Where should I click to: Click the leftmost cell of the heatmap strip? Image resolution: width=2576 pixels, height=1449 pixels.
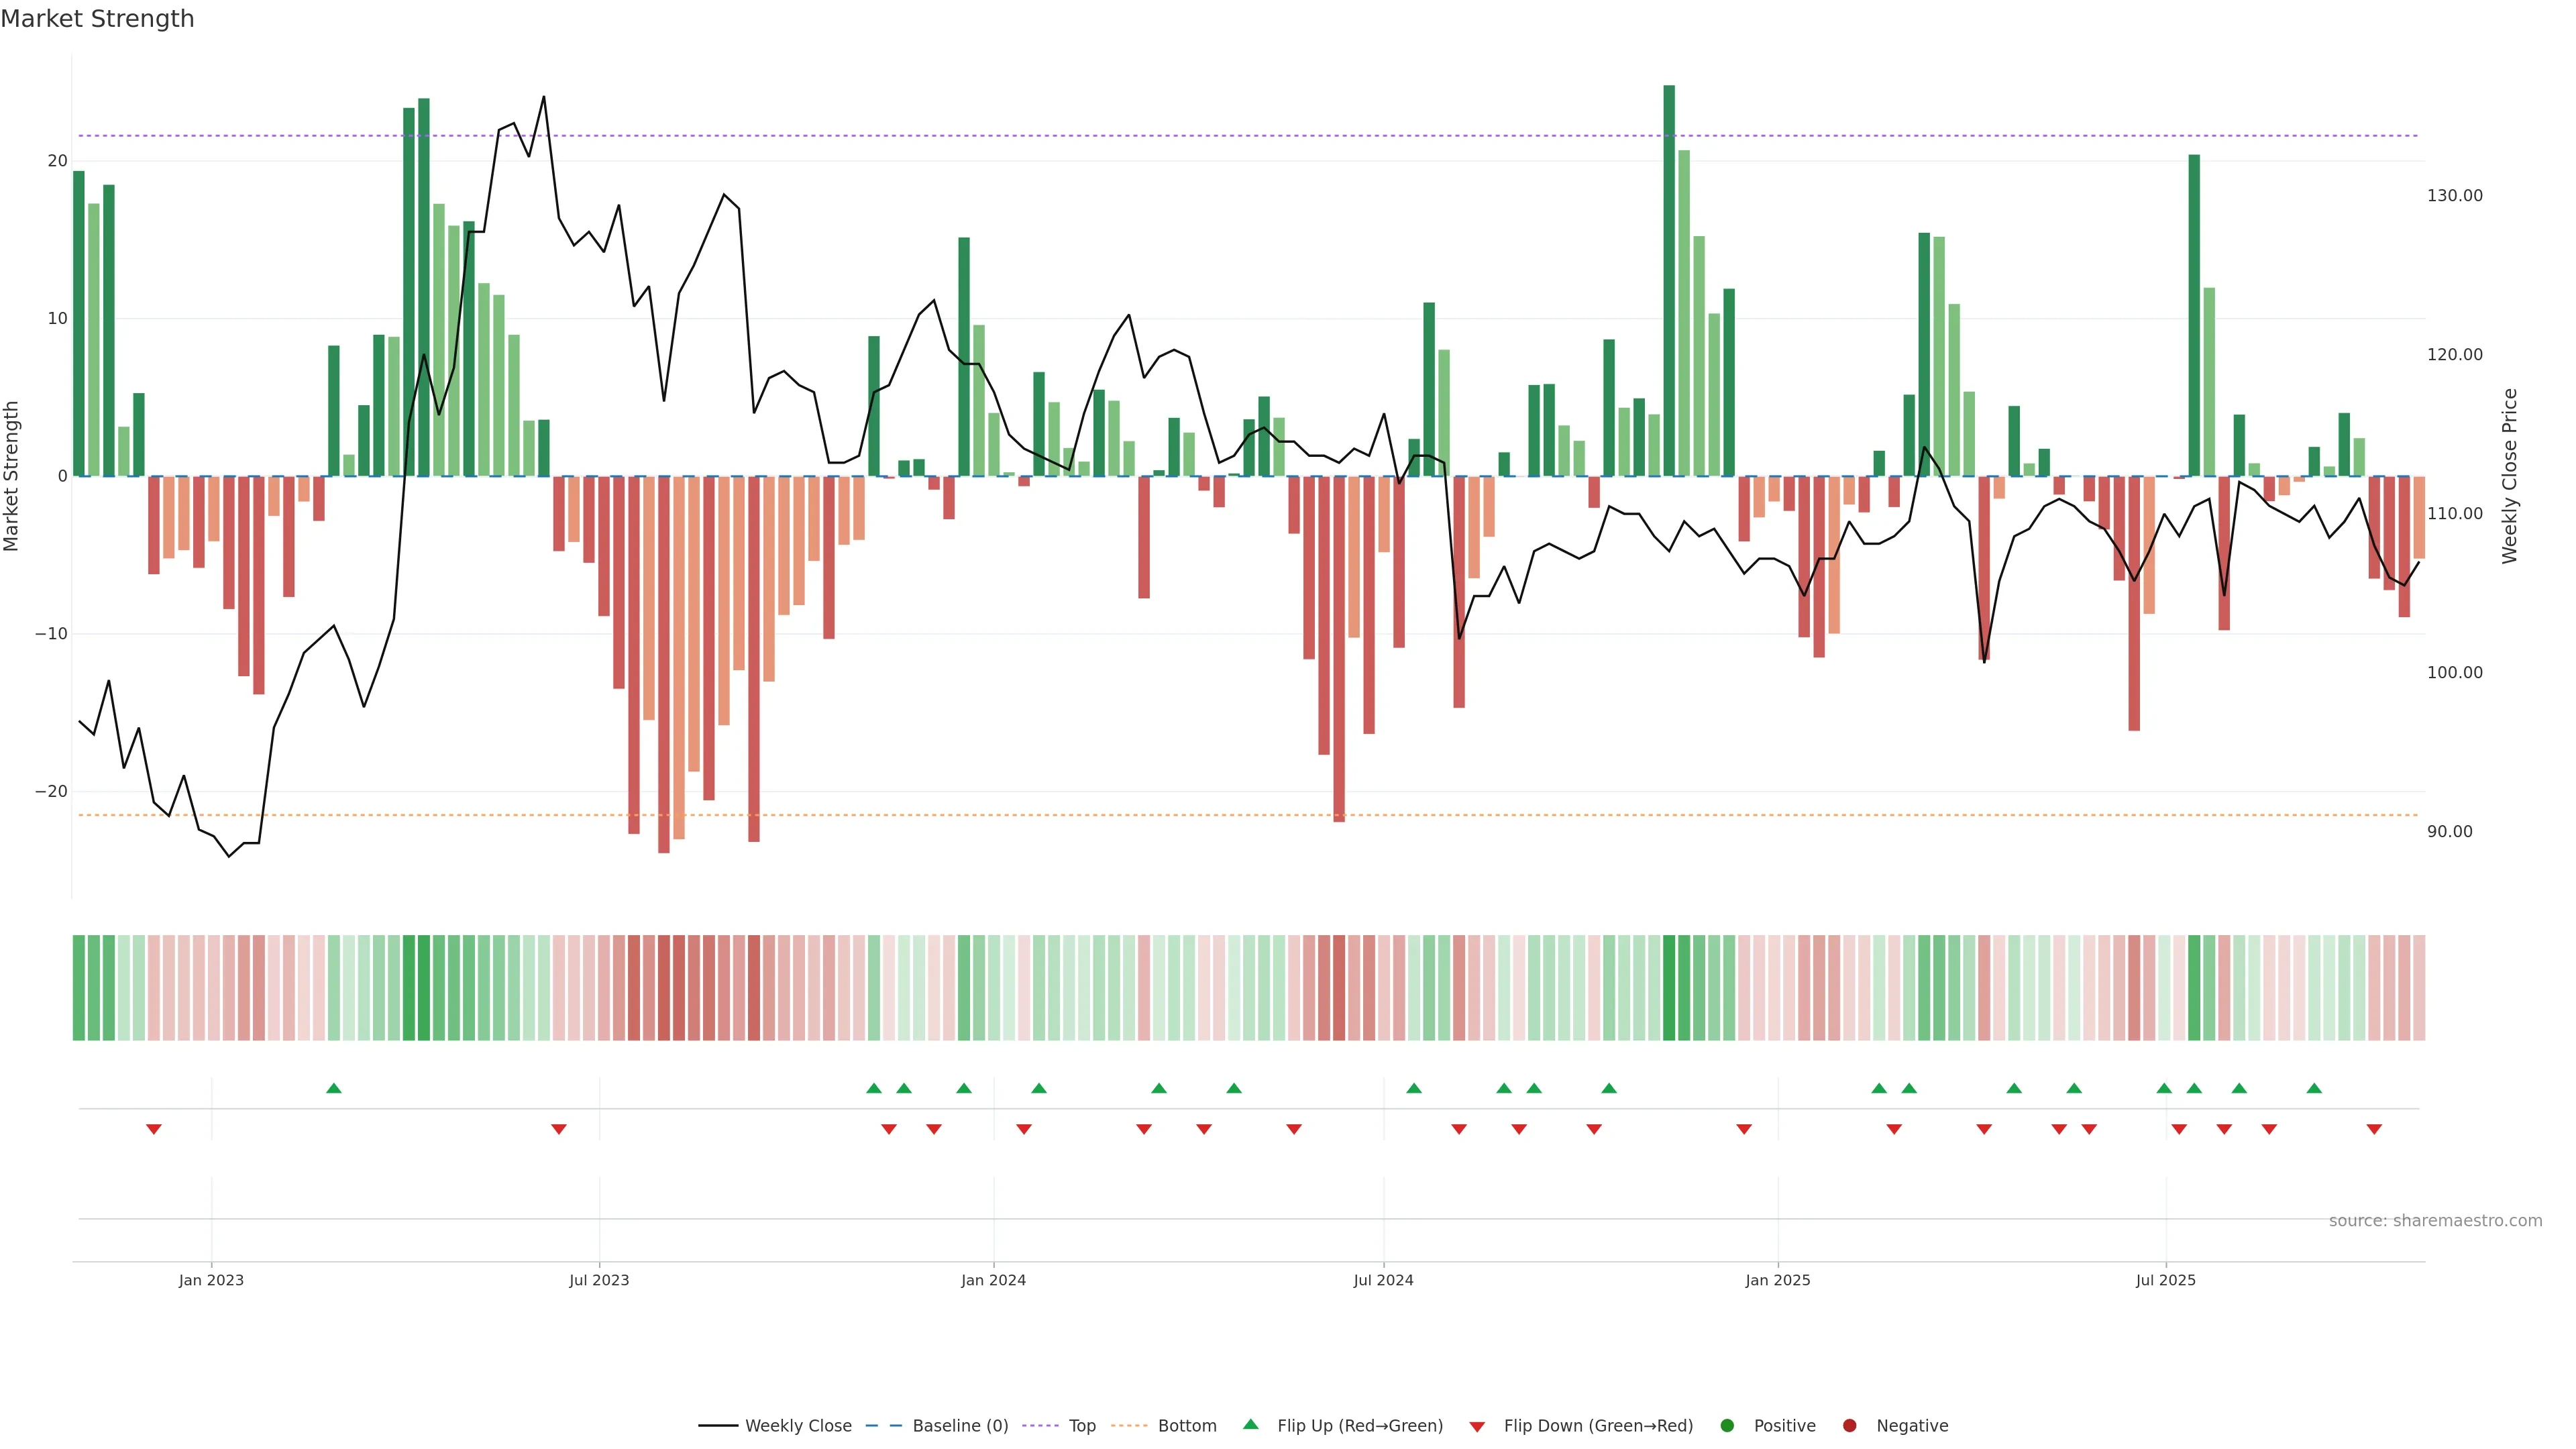tap(79, 988)
